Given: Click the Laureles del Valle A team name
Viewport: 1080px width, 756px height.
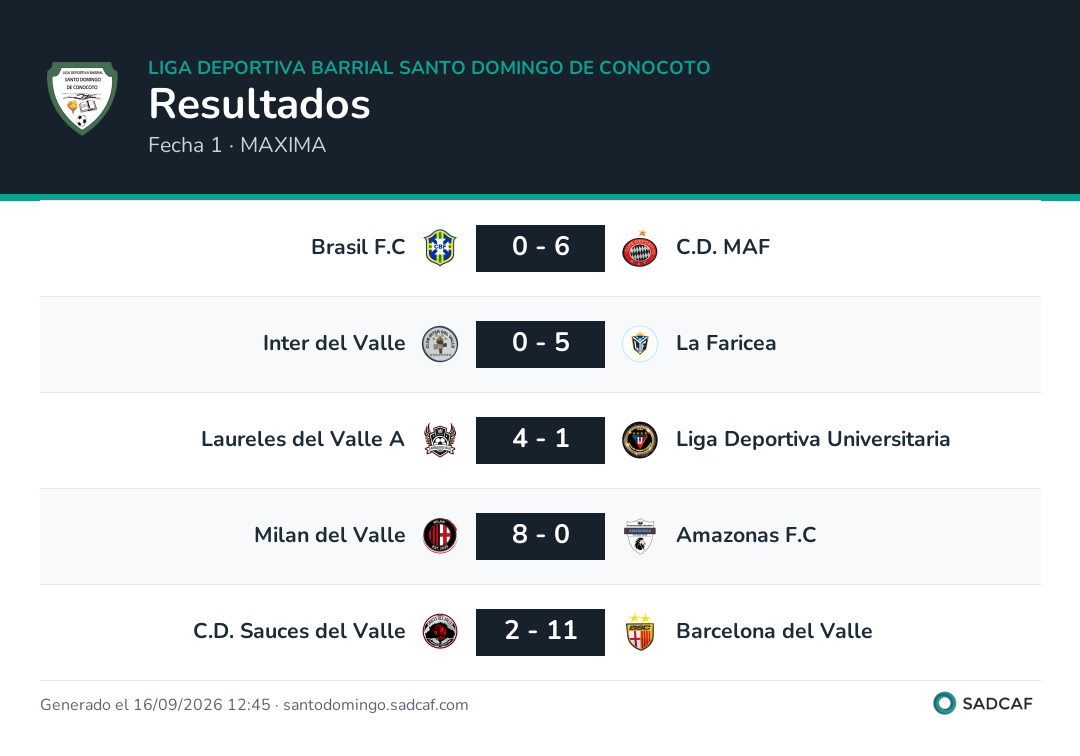Looking at the screenshot, I should point(303,439).
